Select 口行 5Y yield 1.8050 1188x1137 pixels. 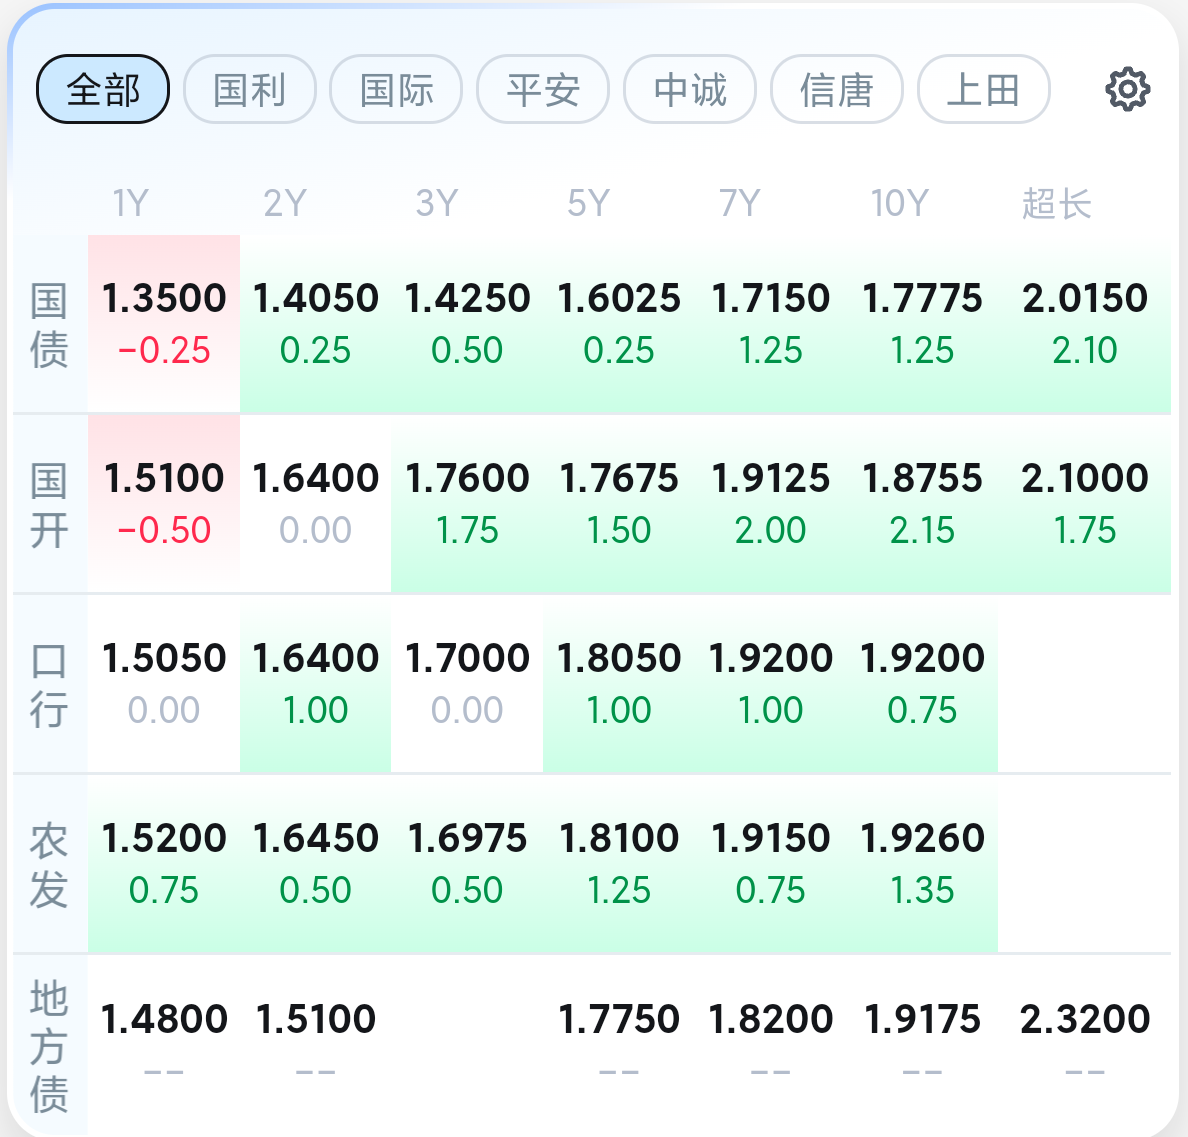tap(619, 684)
